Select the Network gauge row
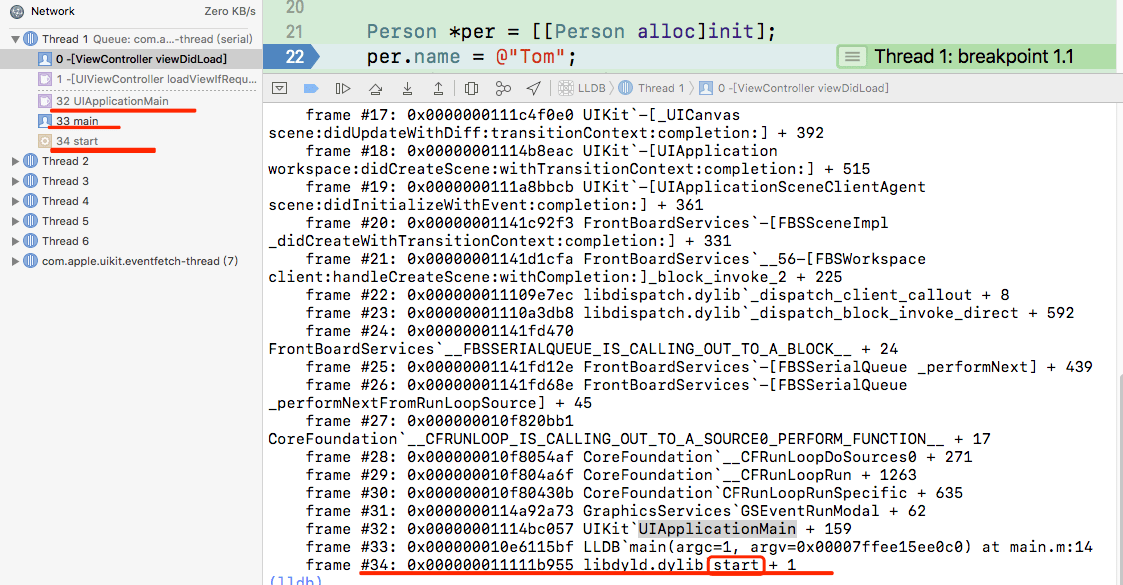This screenshot has height=585, width=1123. pos(52,11)
